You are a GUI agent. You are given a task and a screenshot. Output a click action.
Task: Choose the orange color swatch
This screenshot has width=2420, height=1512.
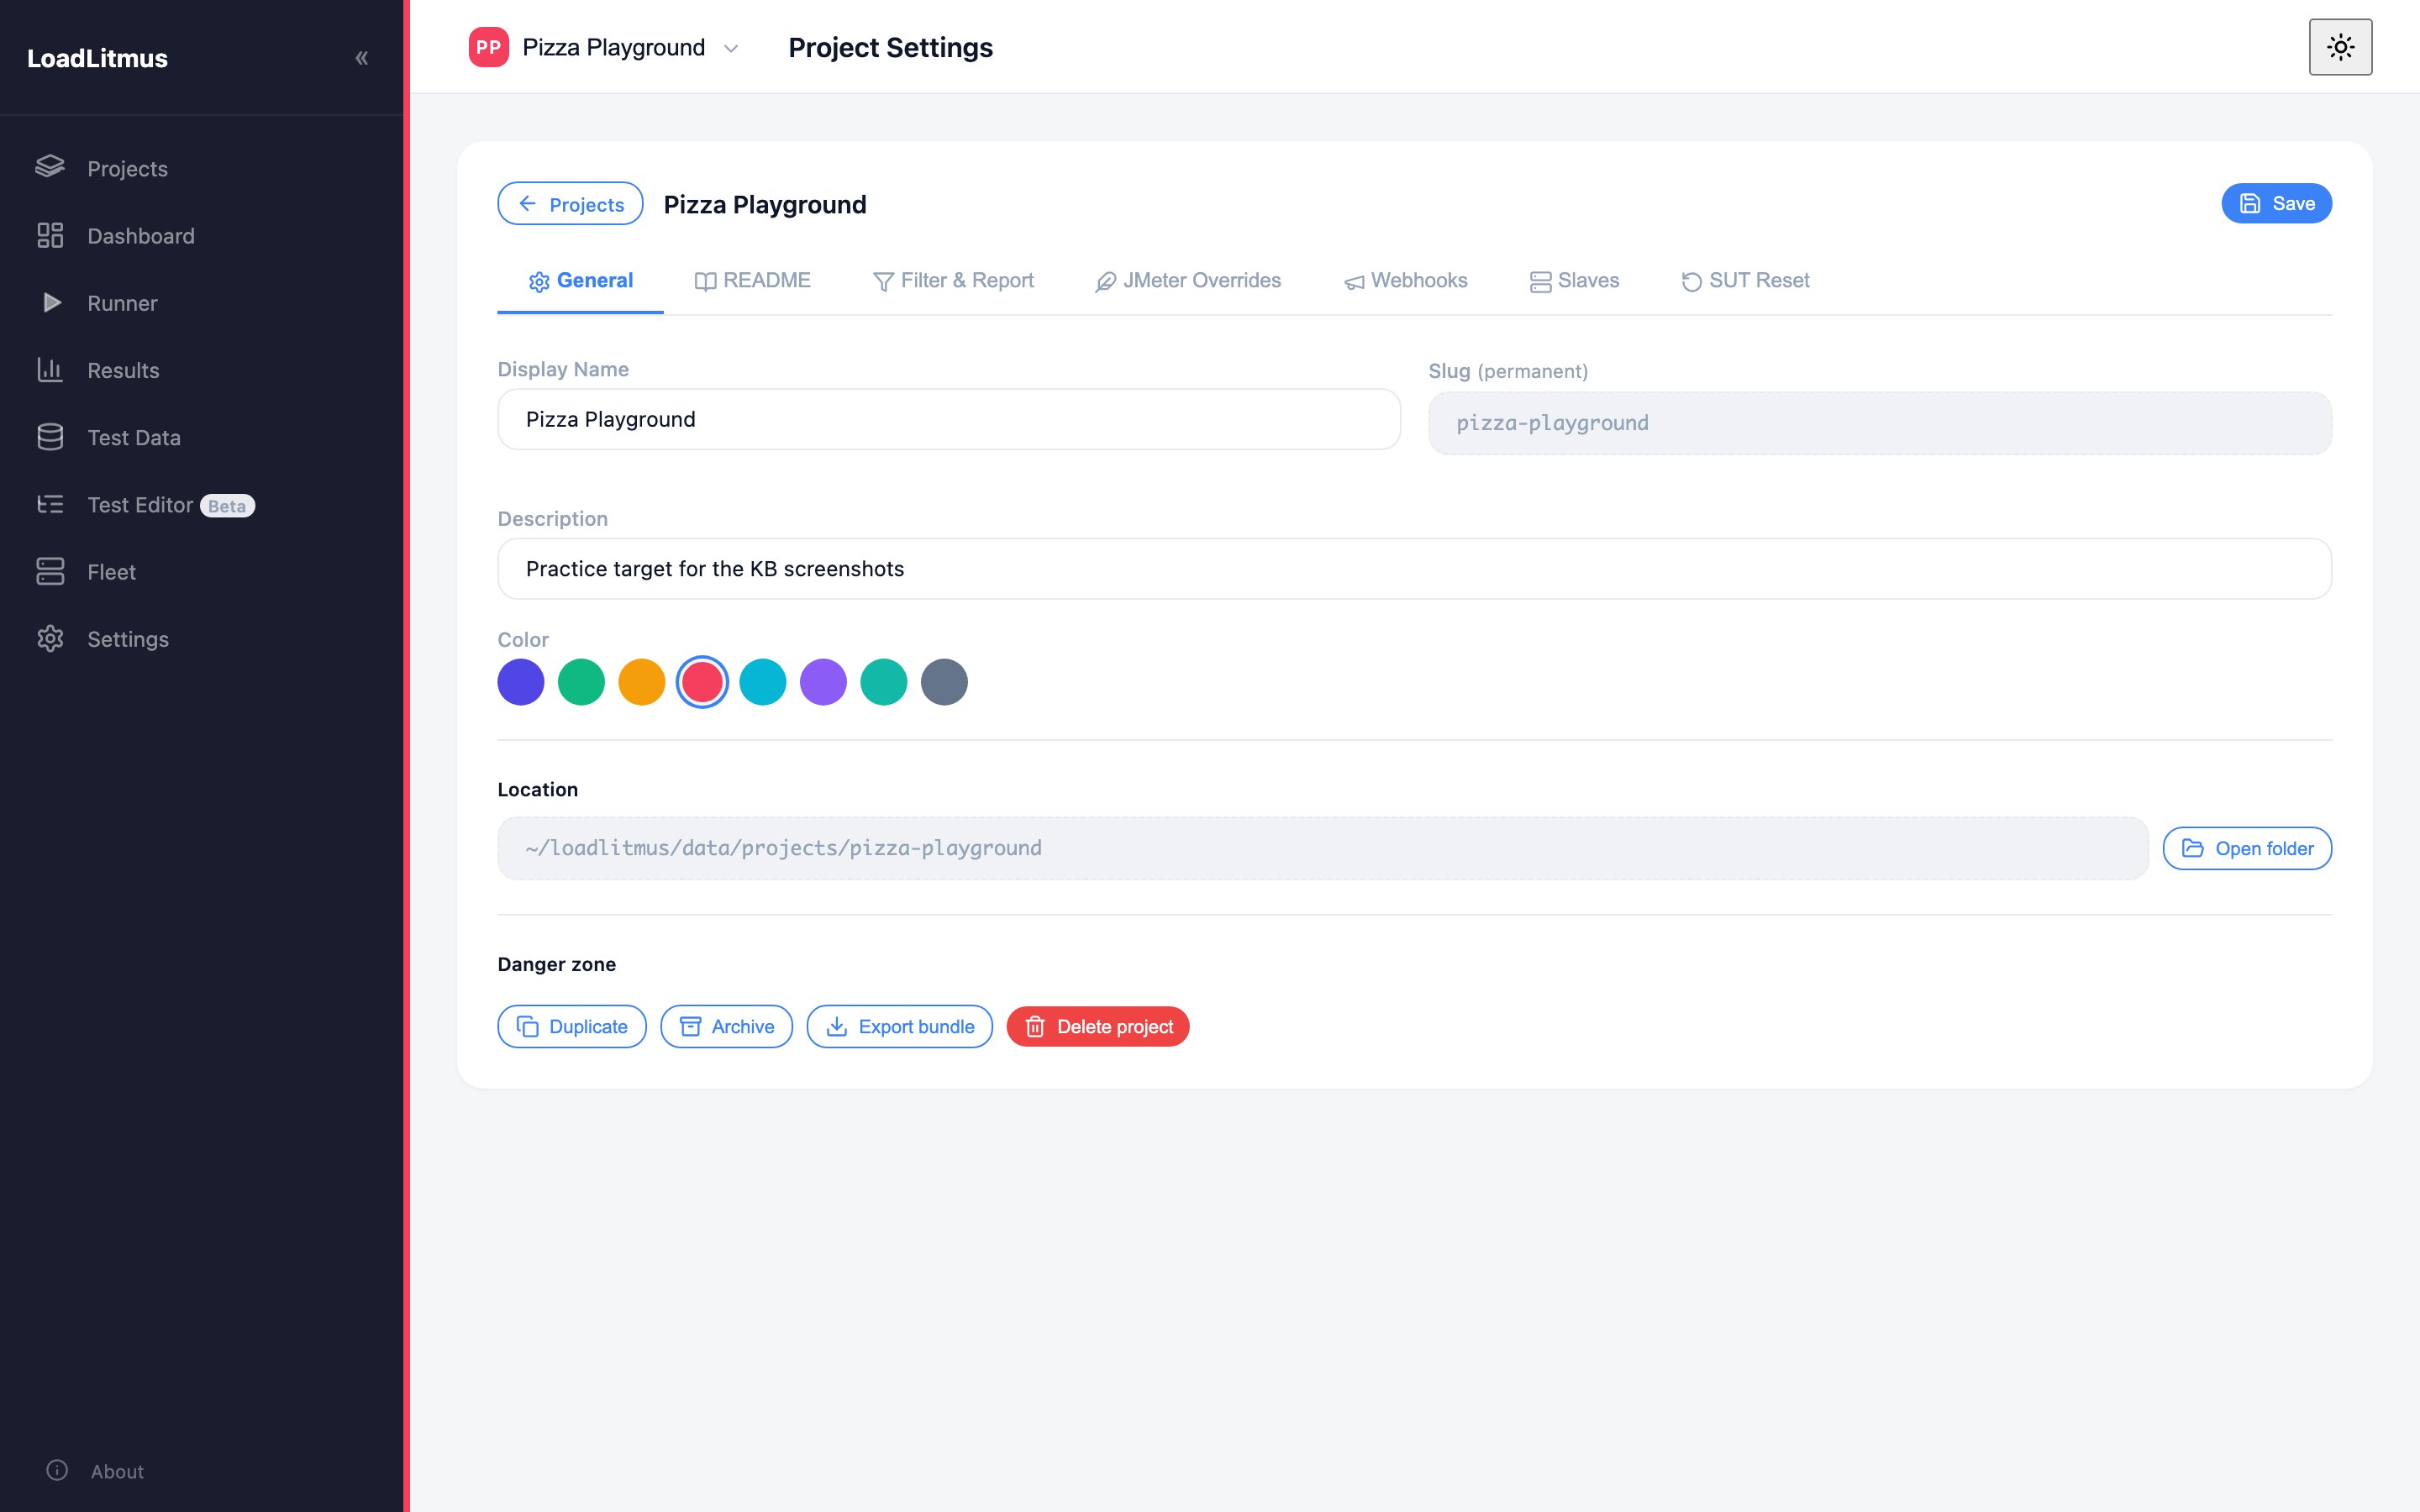coord(642,682)
